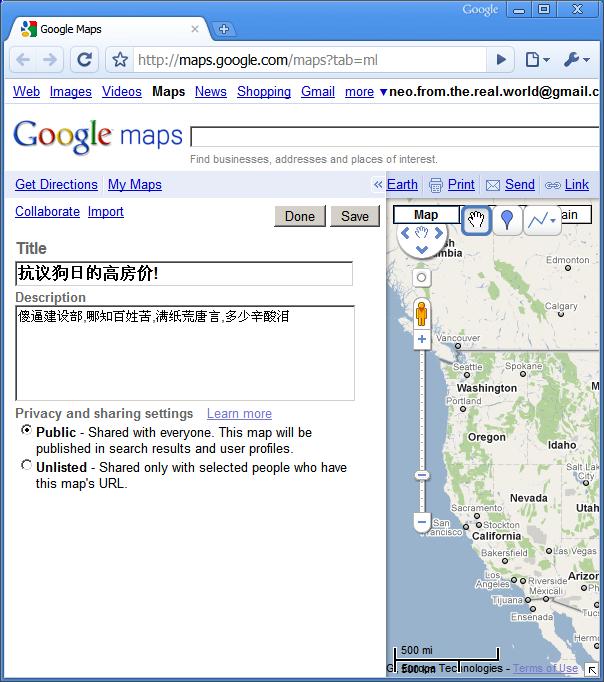
Task: Collapse the left panel with double chevron
Action: point(378,184)
